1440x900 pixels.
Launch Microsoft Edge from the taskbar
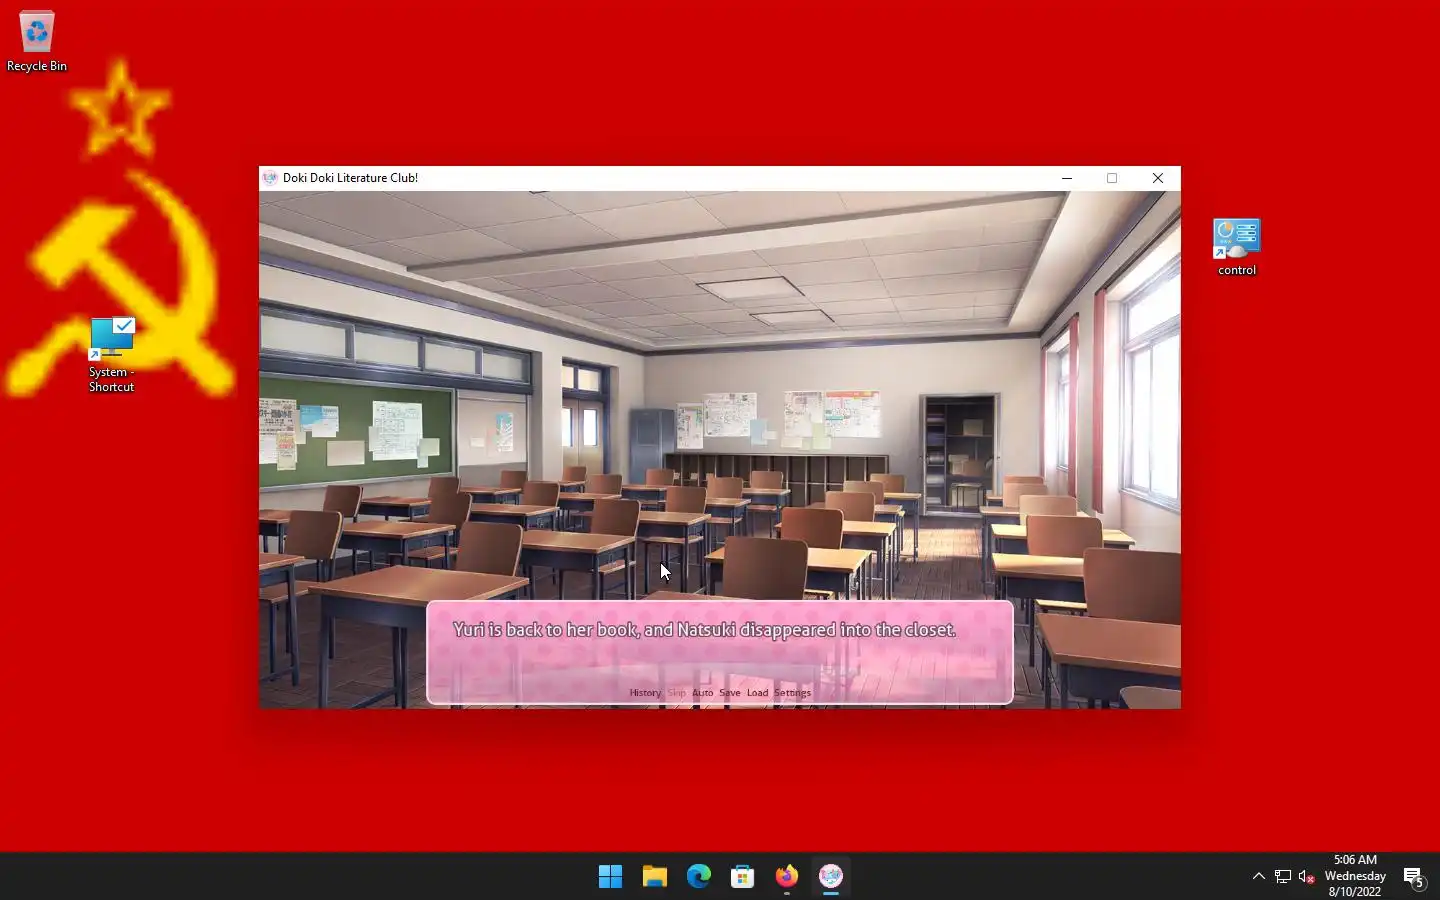[x=698, y=876]
